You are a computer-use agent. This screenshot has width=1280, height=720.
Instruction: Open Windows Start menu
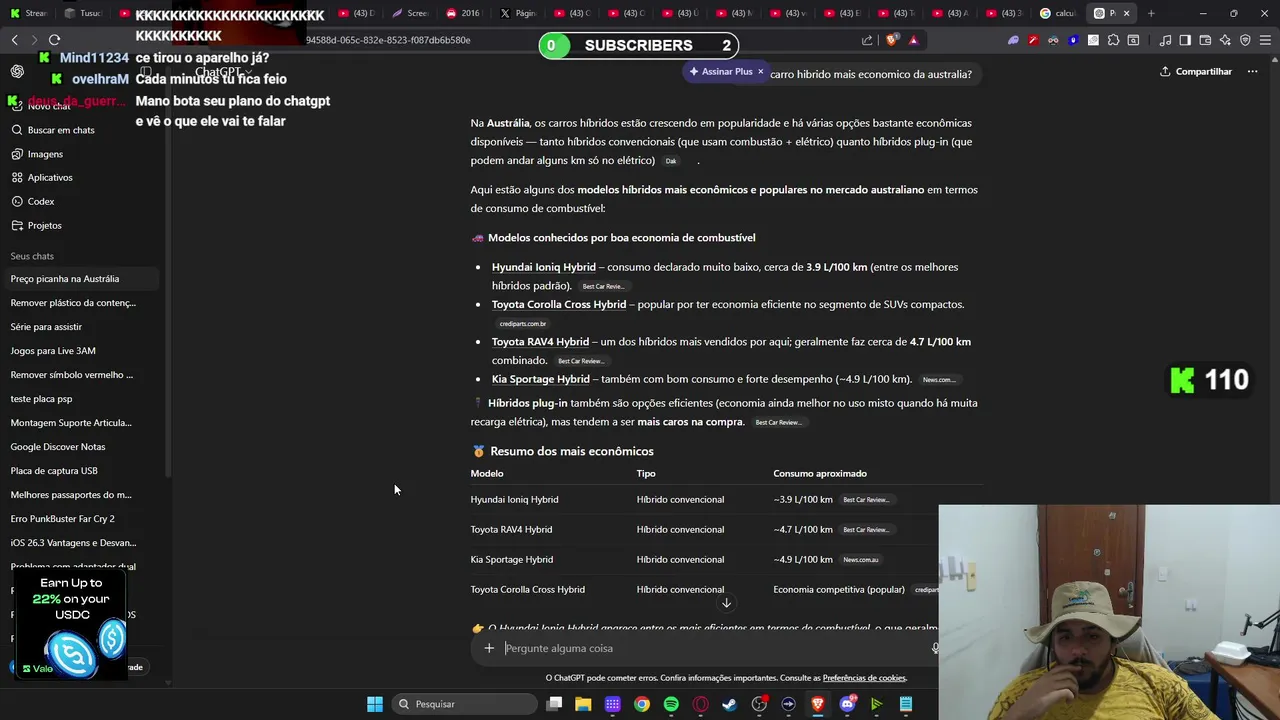(x=374, y=704)
